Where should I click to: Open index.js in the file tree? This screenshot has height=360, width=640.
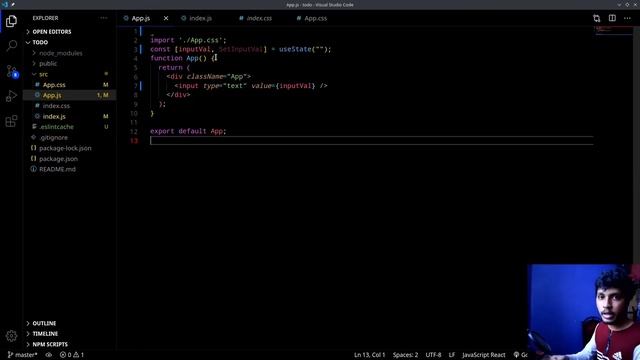(x=54, y=116)
